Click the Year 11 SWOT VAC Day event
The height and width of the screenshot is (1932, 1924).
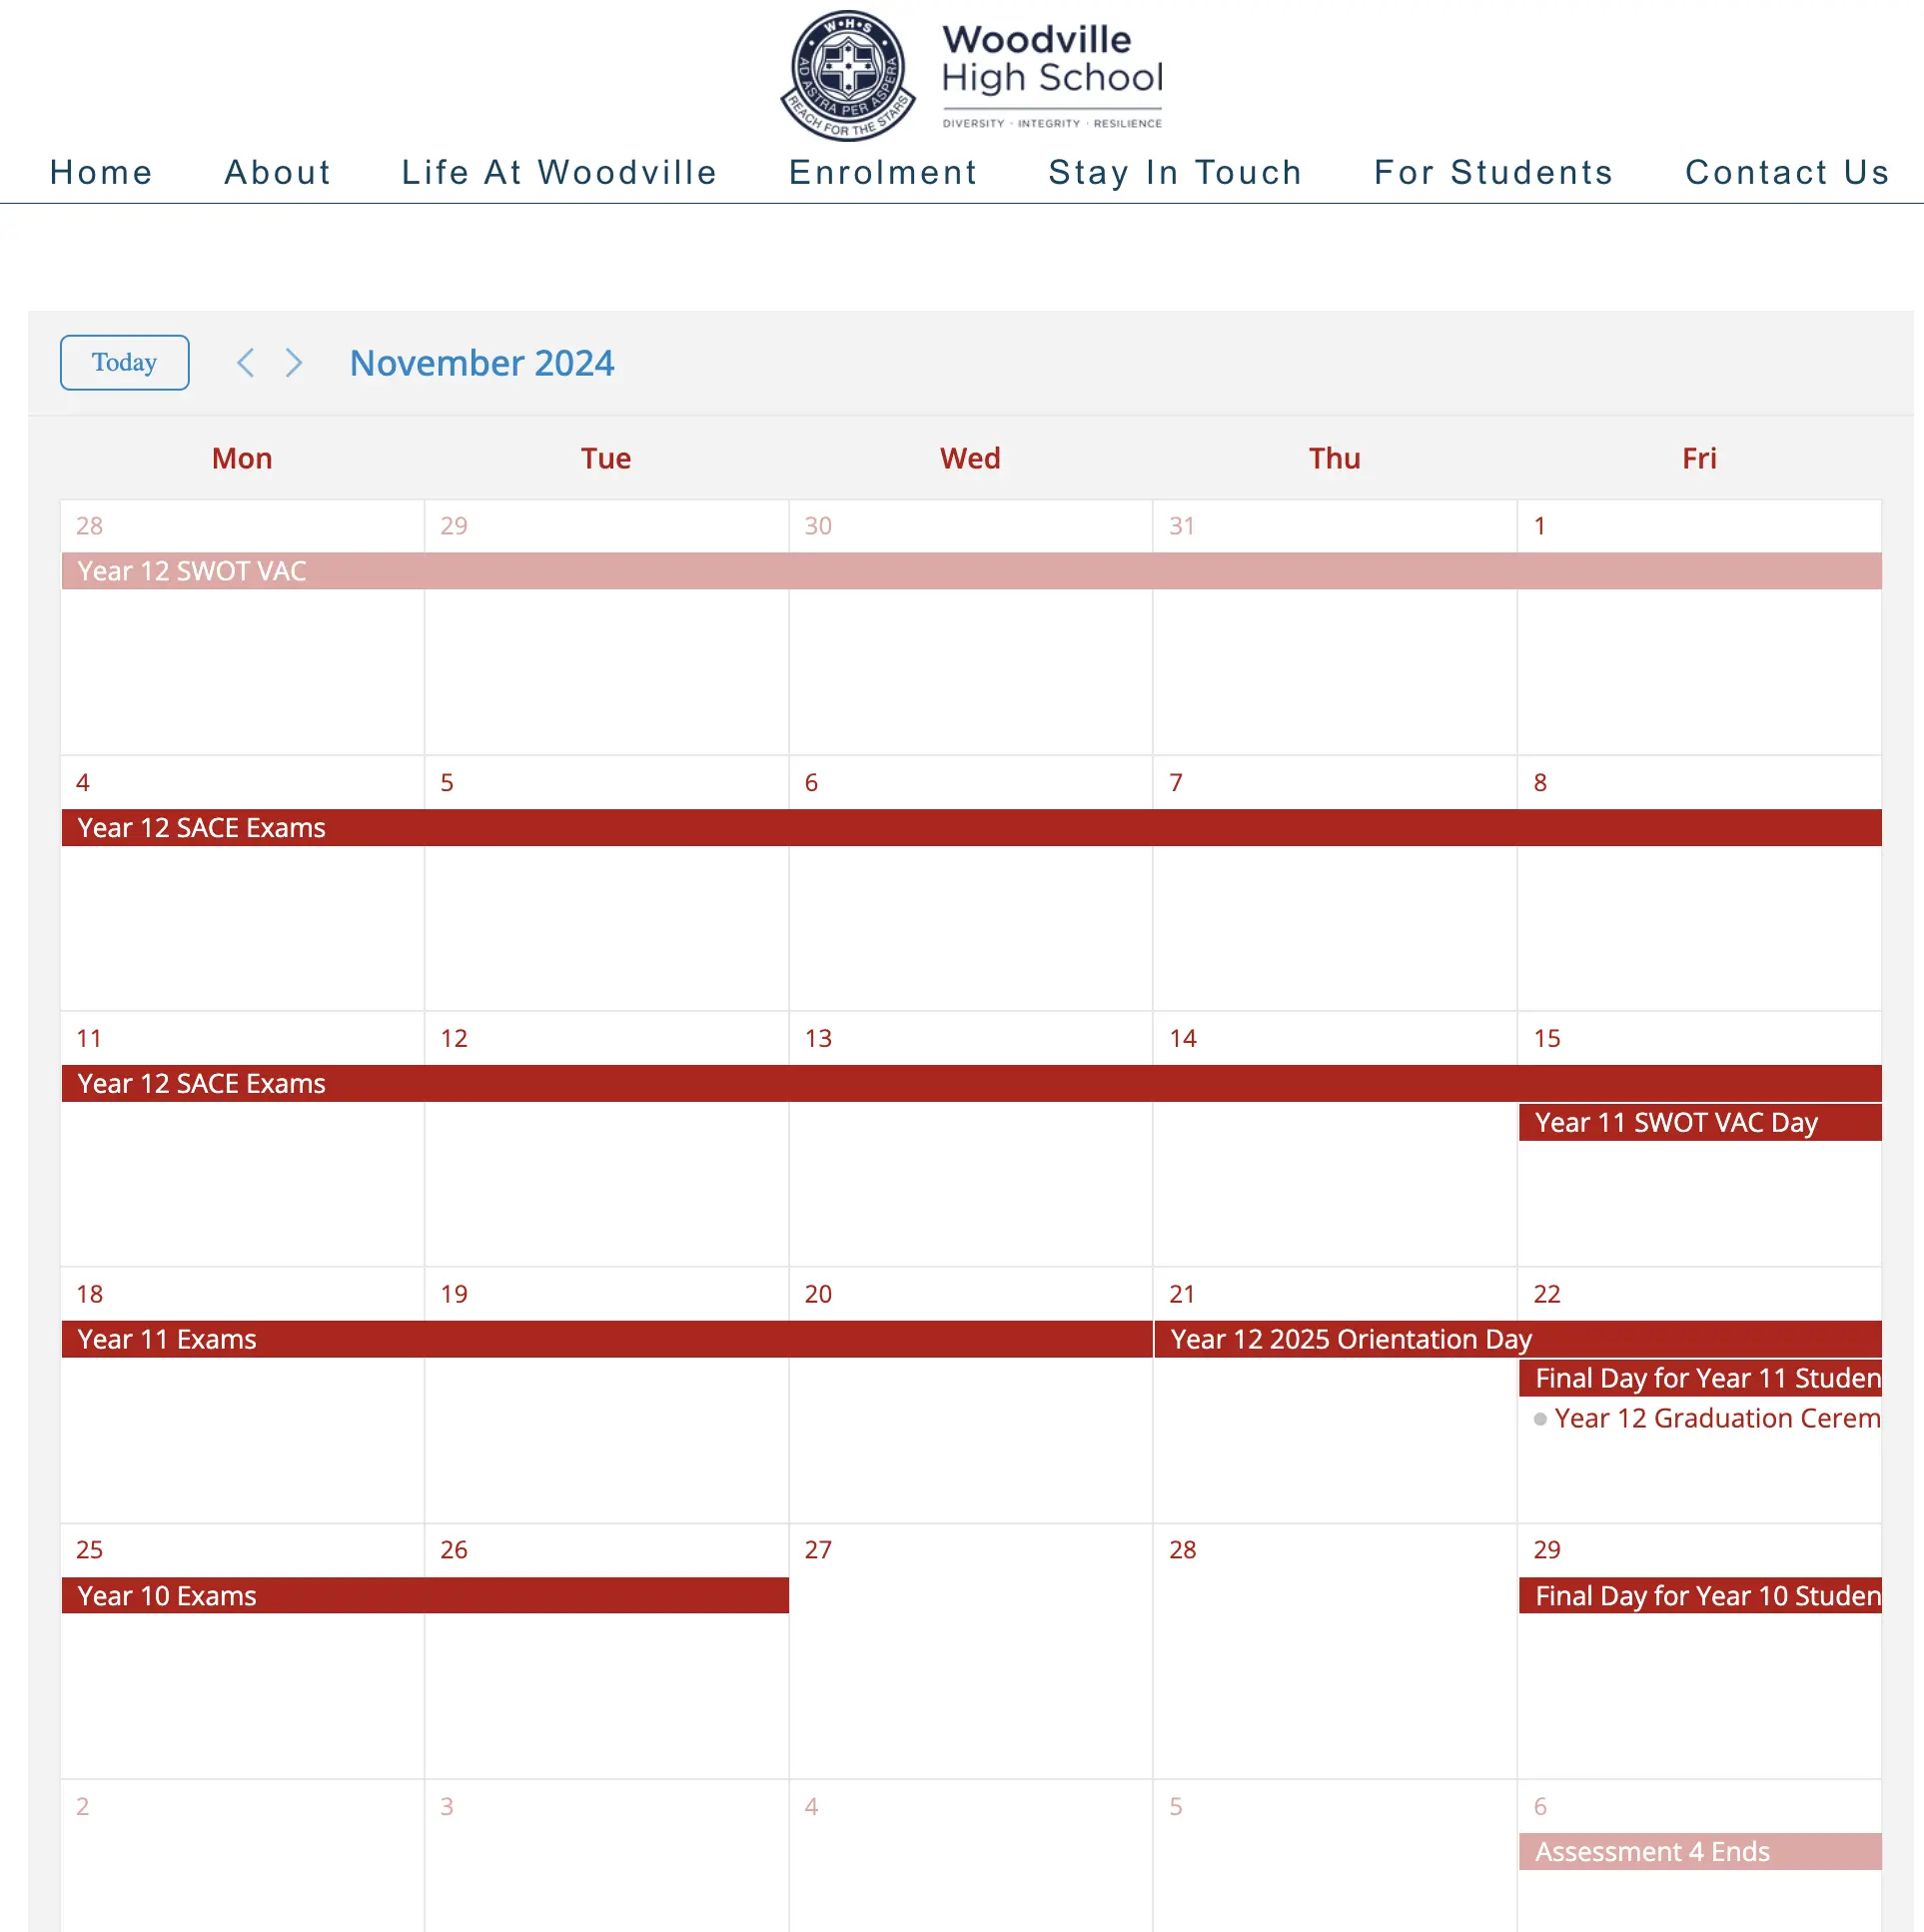pos(1698,1122)
